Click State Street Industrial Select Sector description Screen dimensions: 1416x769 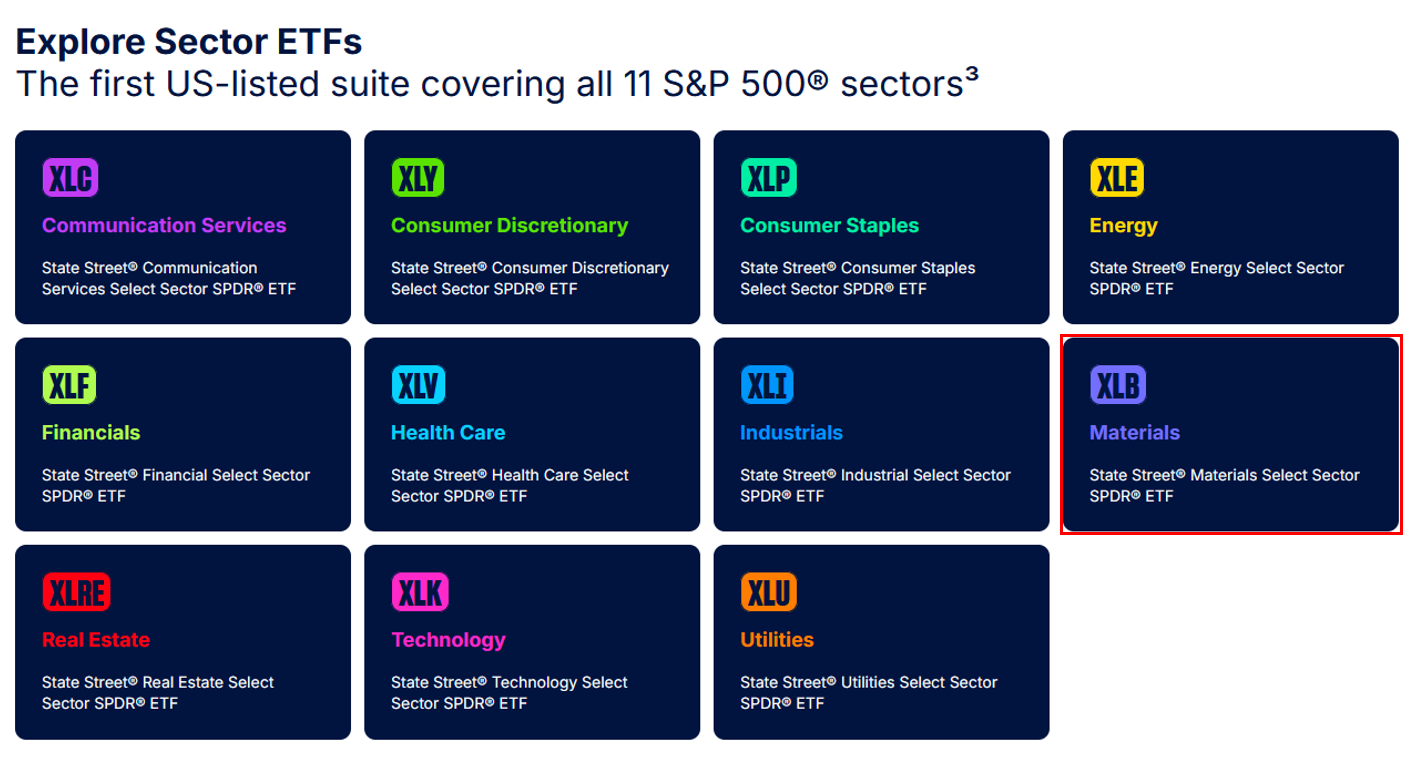click(x=875, y=485)
